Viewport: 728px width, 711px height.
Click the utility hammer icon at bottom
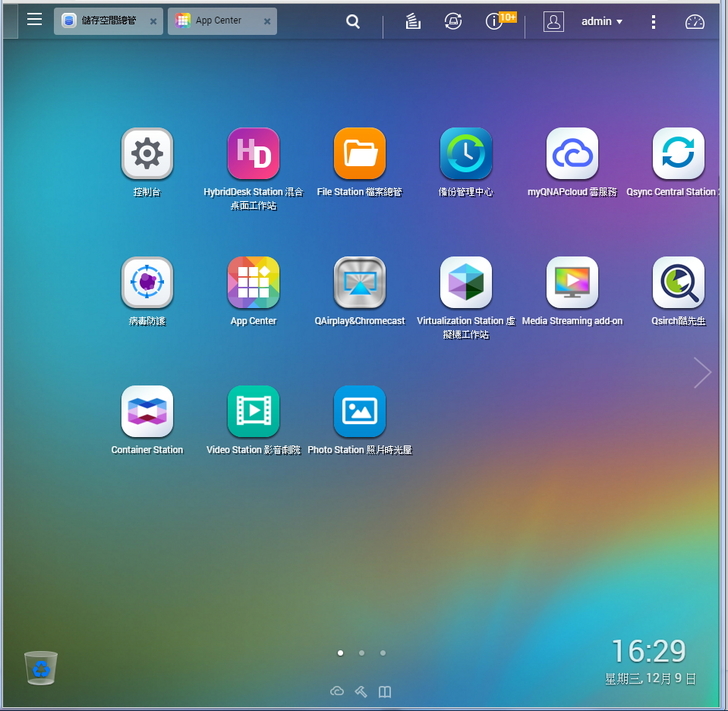[361, 692]
